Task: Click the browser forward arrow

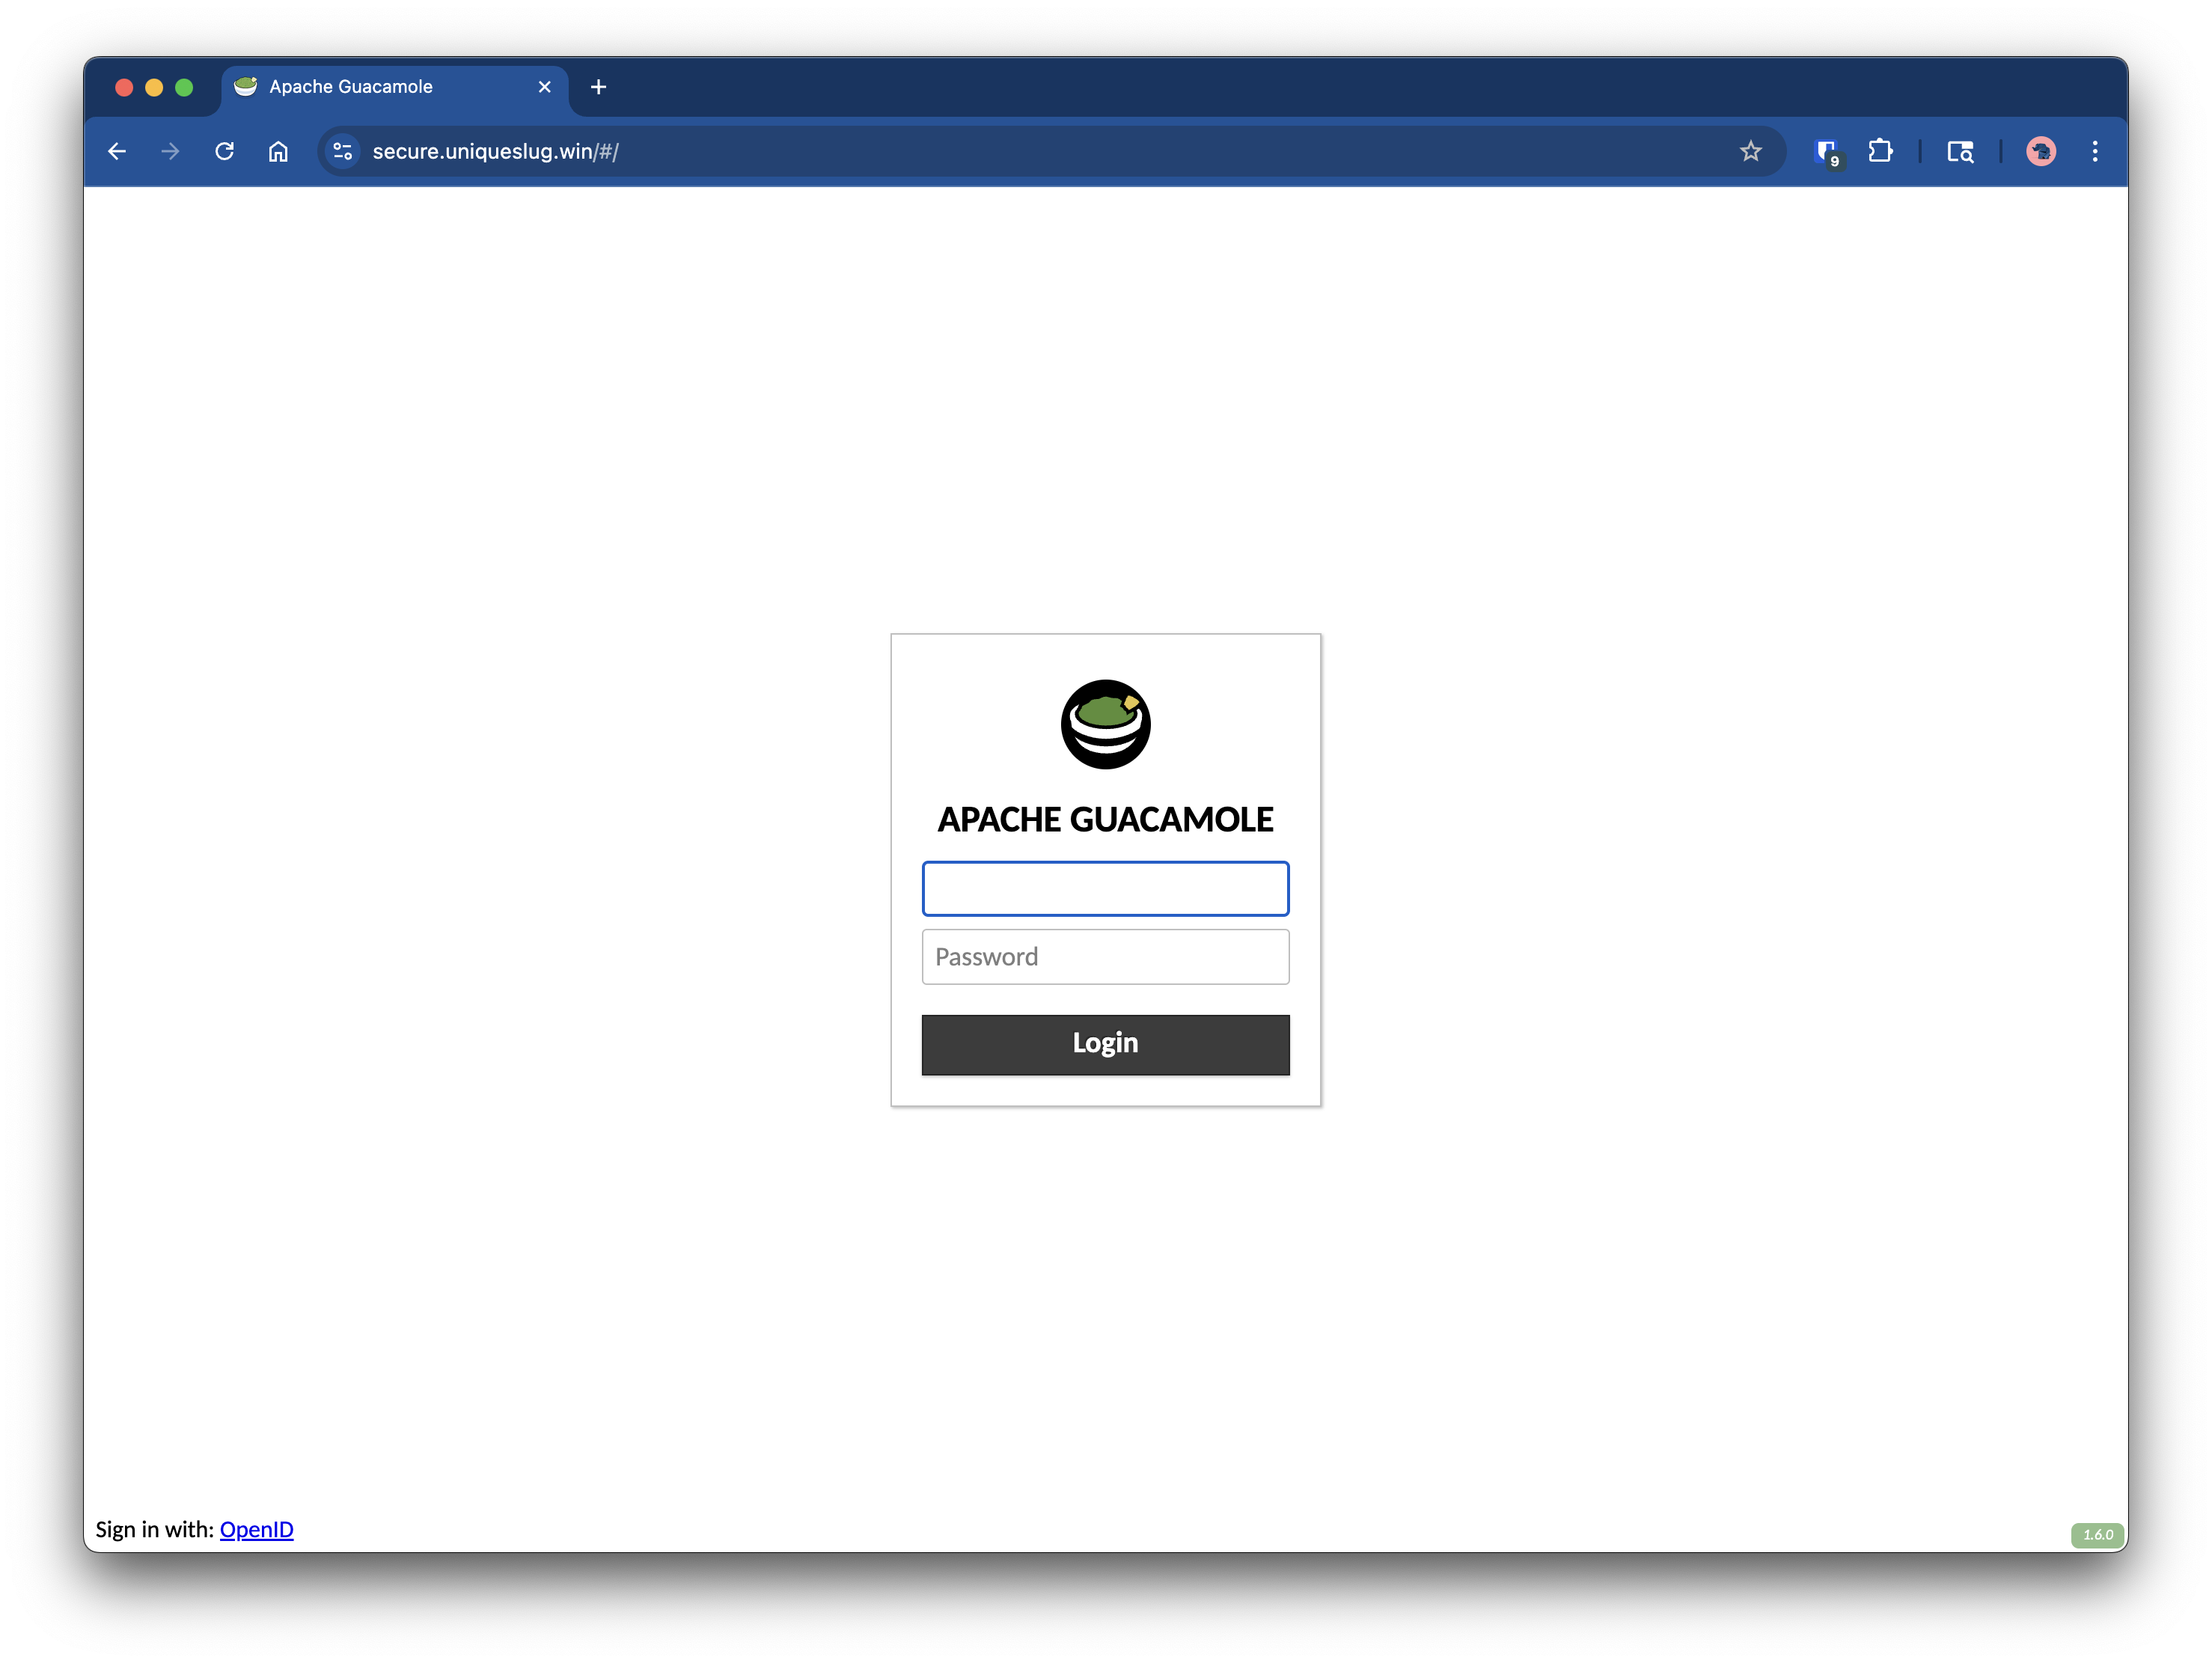Action: [171, 151]
